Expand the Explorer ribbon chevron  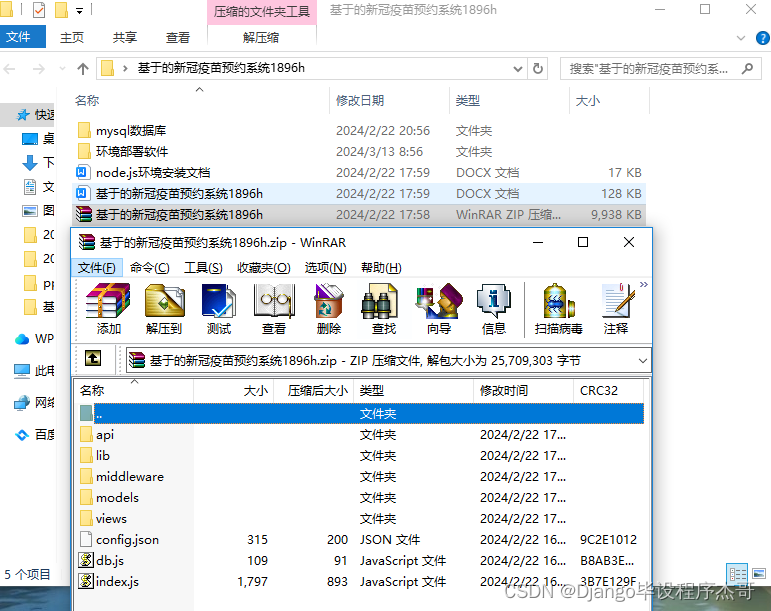pos(741,38)
